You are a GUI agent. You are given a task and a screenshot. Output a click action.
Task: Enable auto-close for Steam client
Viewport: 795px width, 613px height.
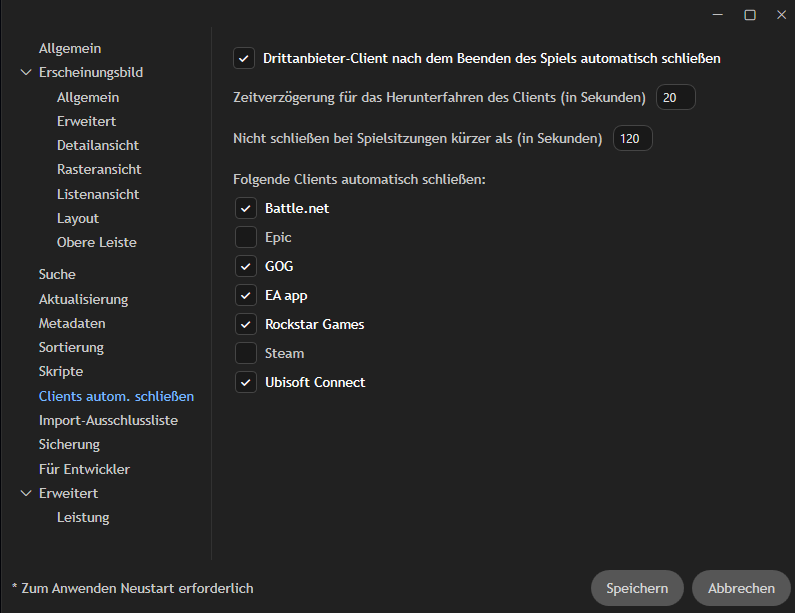pos(245,353)
